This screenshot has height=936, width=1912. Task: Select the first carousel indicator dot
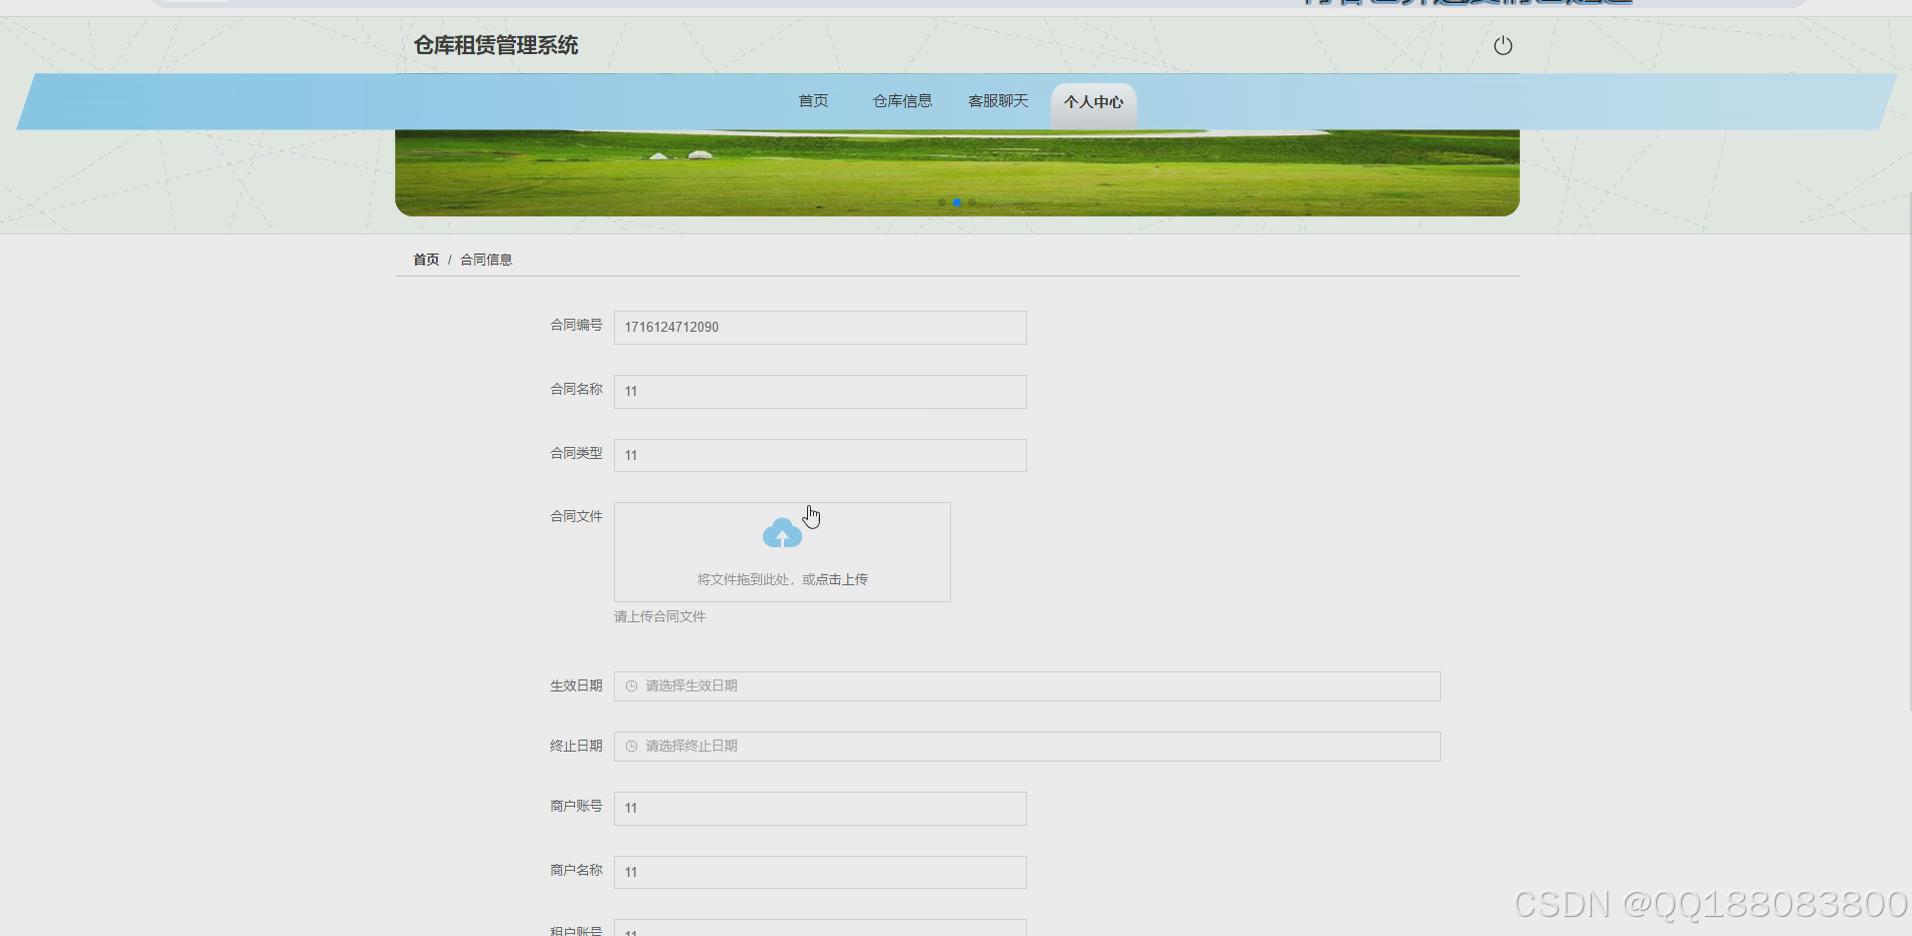tap(941, 202)
